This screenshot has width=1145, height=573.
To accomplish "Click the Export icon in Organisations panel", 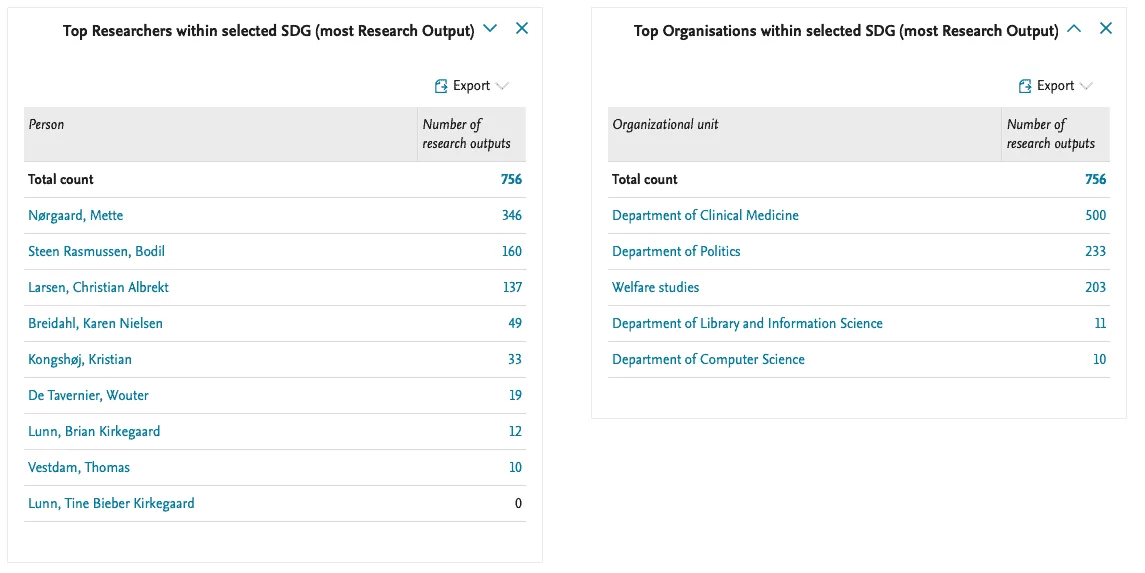I will [x=1025, y=86].
